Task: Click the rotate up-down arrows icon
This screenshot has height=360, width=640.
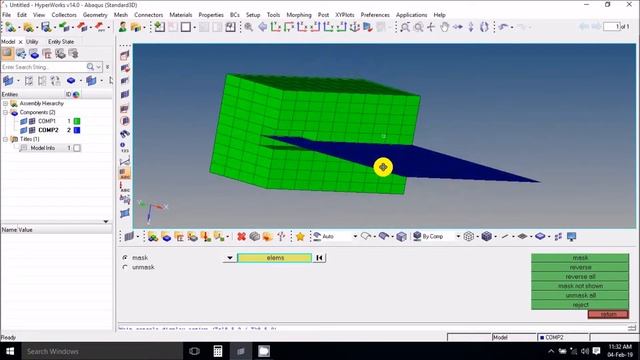Action: pyautogui.click(x=471, y=27)
